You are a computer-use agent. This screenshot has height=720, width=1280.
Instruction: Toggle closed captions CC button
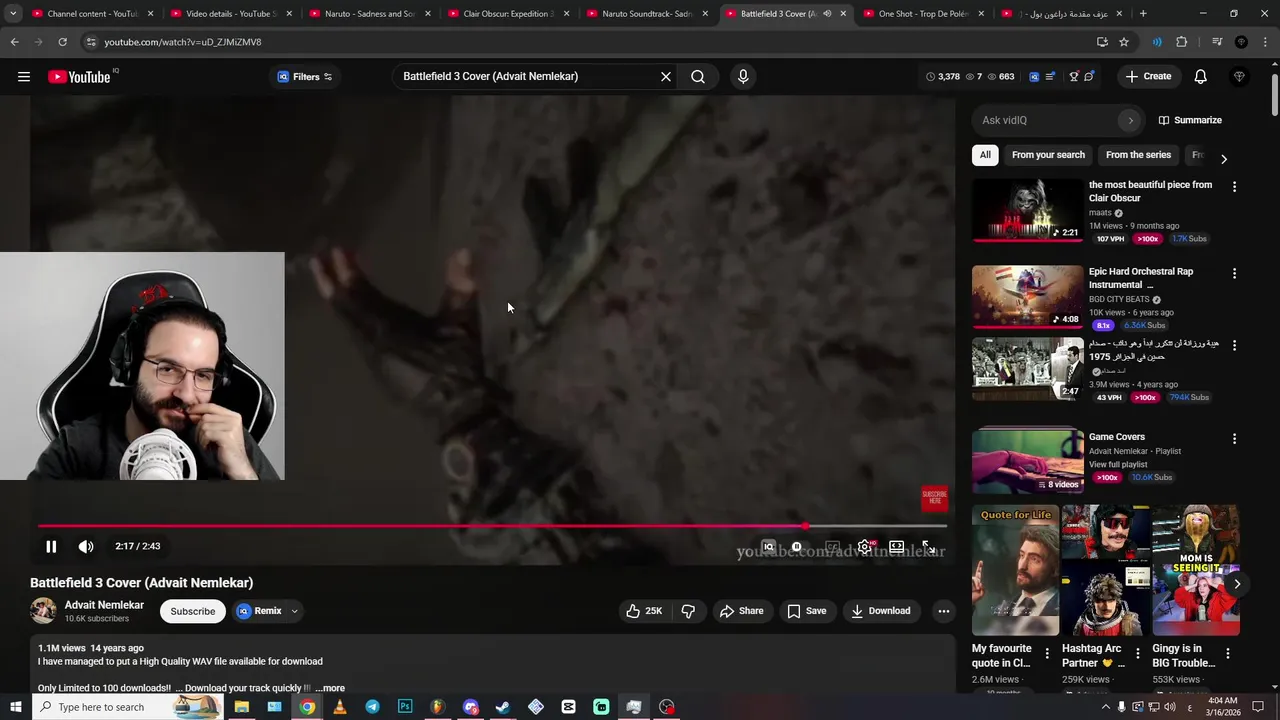point(832,547)
